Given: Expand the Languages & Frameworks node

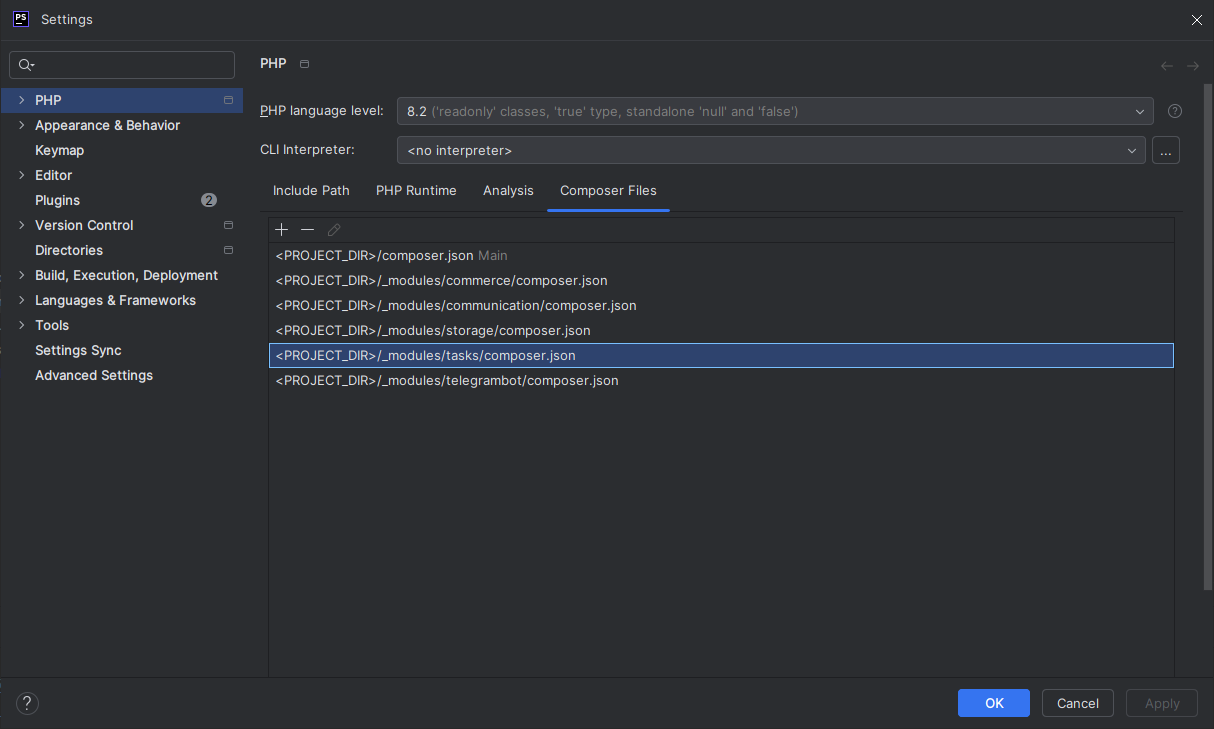Looking at the screenshot, I should pos(22,300).
